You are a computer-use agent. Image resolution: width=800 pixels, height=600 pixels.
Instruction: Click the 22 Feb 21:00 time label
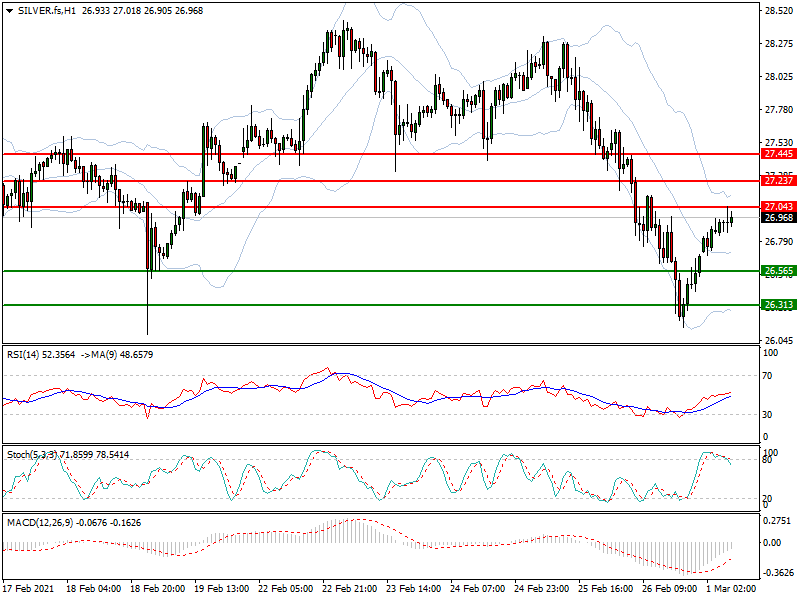(350, 588)
